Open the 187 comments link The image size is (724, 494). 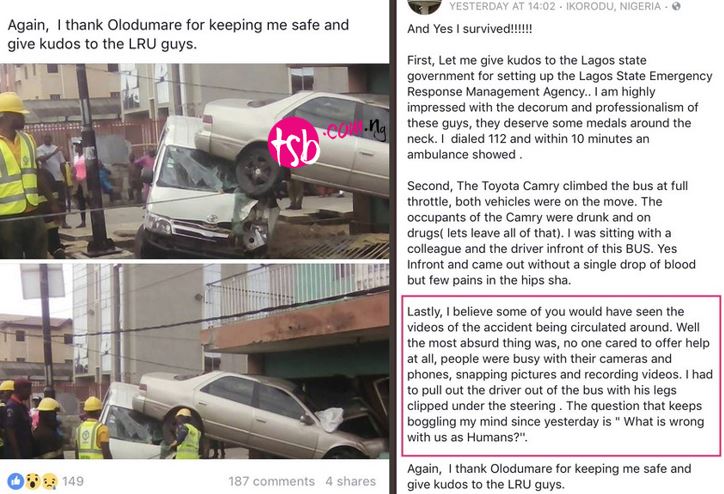(272, 481)
